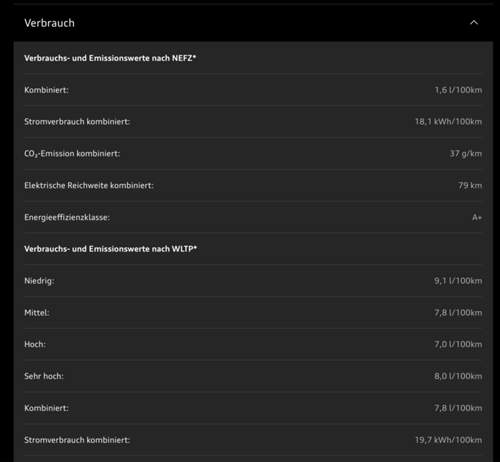Select the 79 km range value

[x=470, y=185]
